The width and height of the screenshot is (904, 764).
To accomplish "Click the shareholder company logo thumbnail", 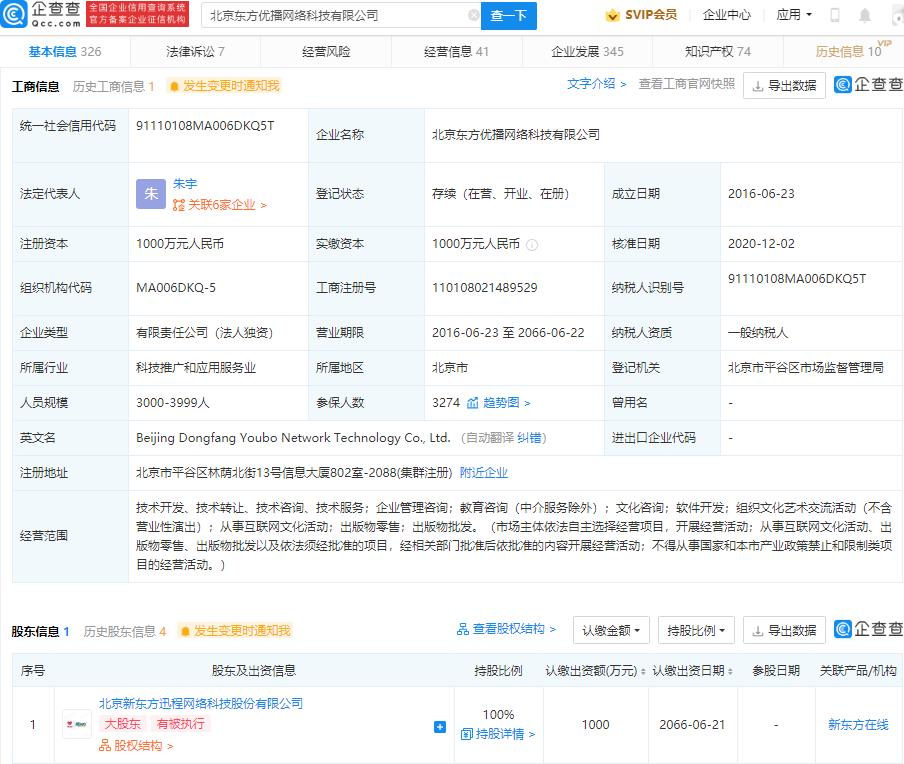I will (x=77, y=724).
